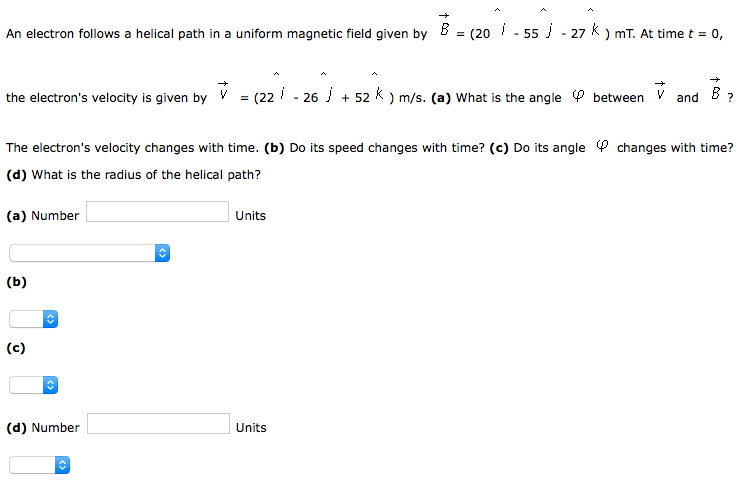Viewport: 738px width, 482px height.
Task: Open the part (b) answer dropdown
Action: coord(35,319)
